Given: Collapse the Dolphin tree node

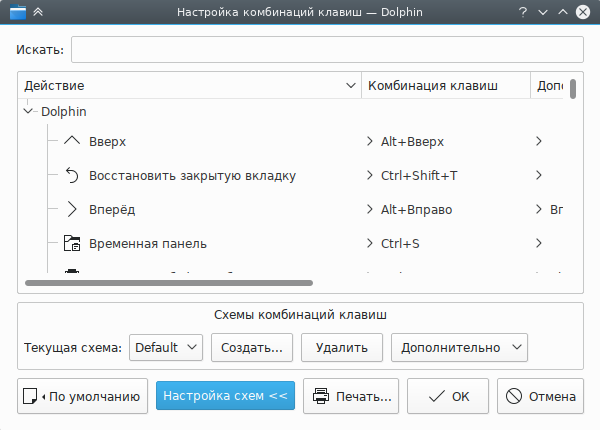Looking at the screenshot, I should point(28,112).
